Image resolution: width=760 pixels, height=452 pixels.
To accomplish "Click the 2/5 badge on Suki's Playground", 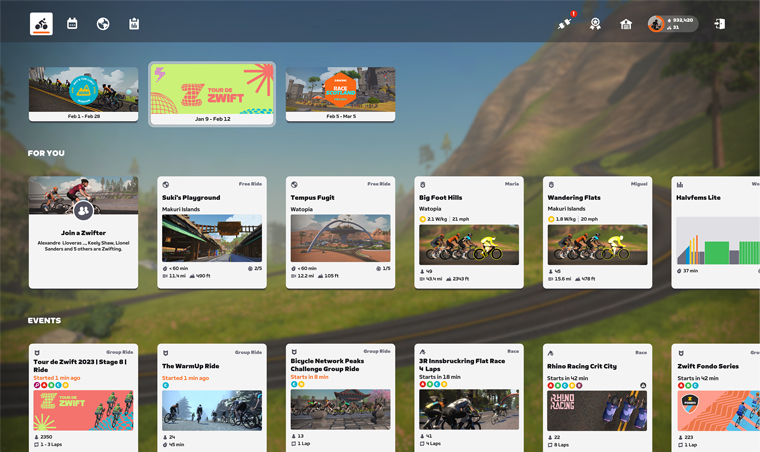I will pyautogui.click(x=254, y=268).
